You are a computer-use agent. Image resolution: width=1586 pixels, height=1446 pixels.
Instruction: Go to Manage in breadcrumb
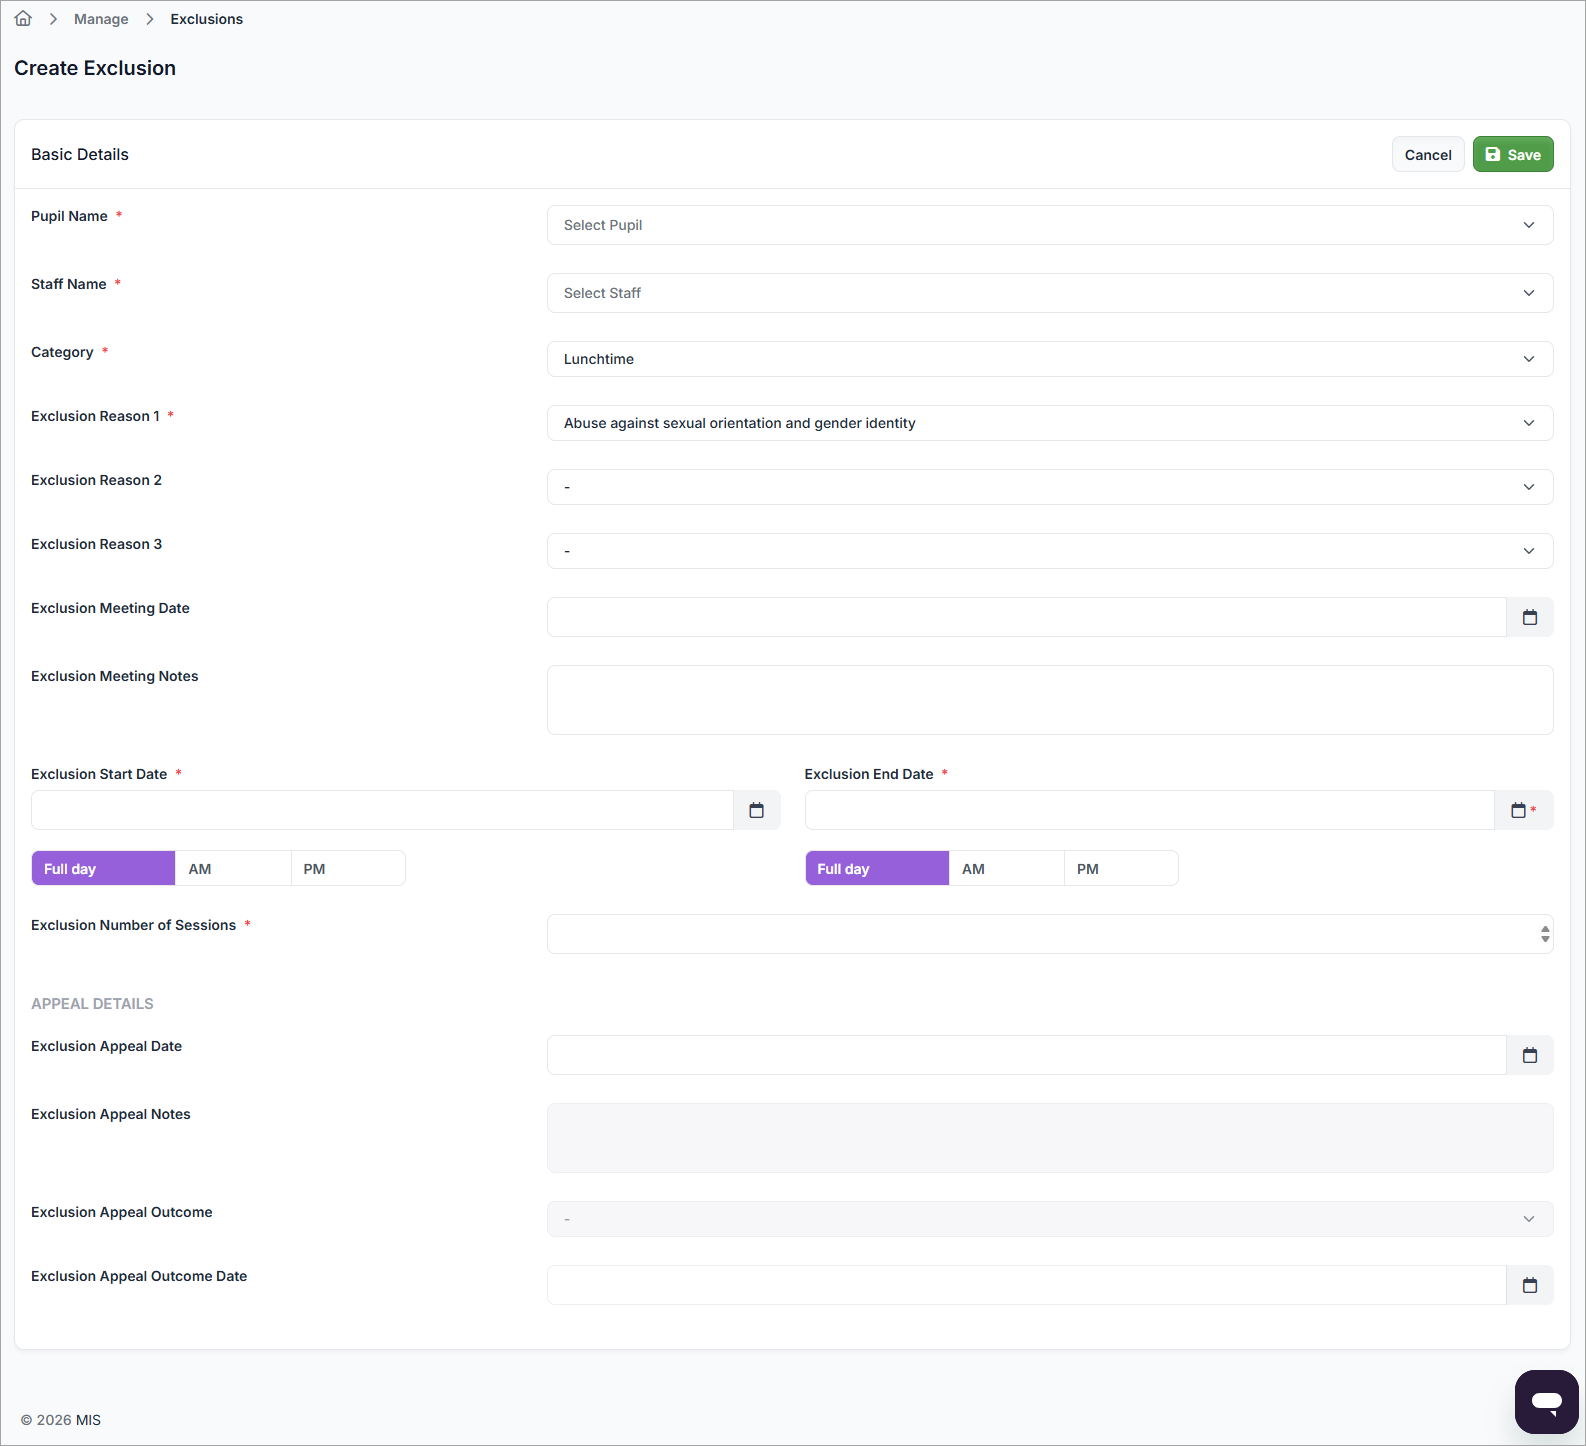click(x=101, y=19)
